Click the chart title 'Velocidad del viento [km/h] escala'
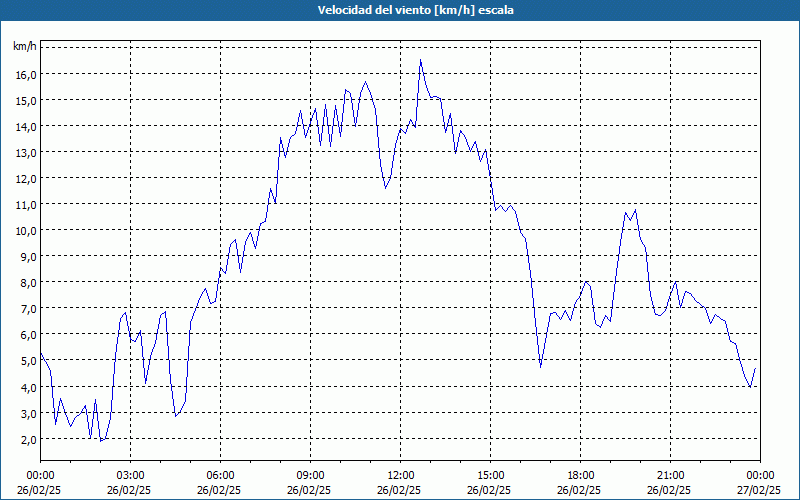 415,10
